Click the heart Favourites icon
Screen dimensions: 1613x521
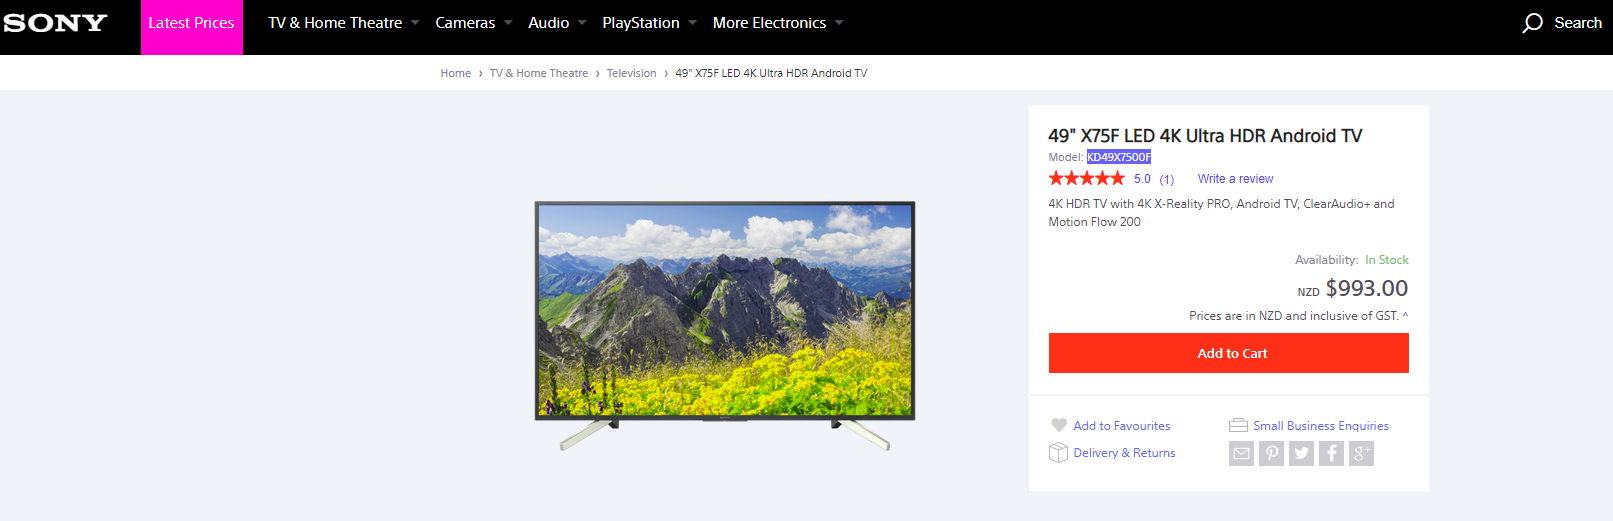tap(1059, 425)
